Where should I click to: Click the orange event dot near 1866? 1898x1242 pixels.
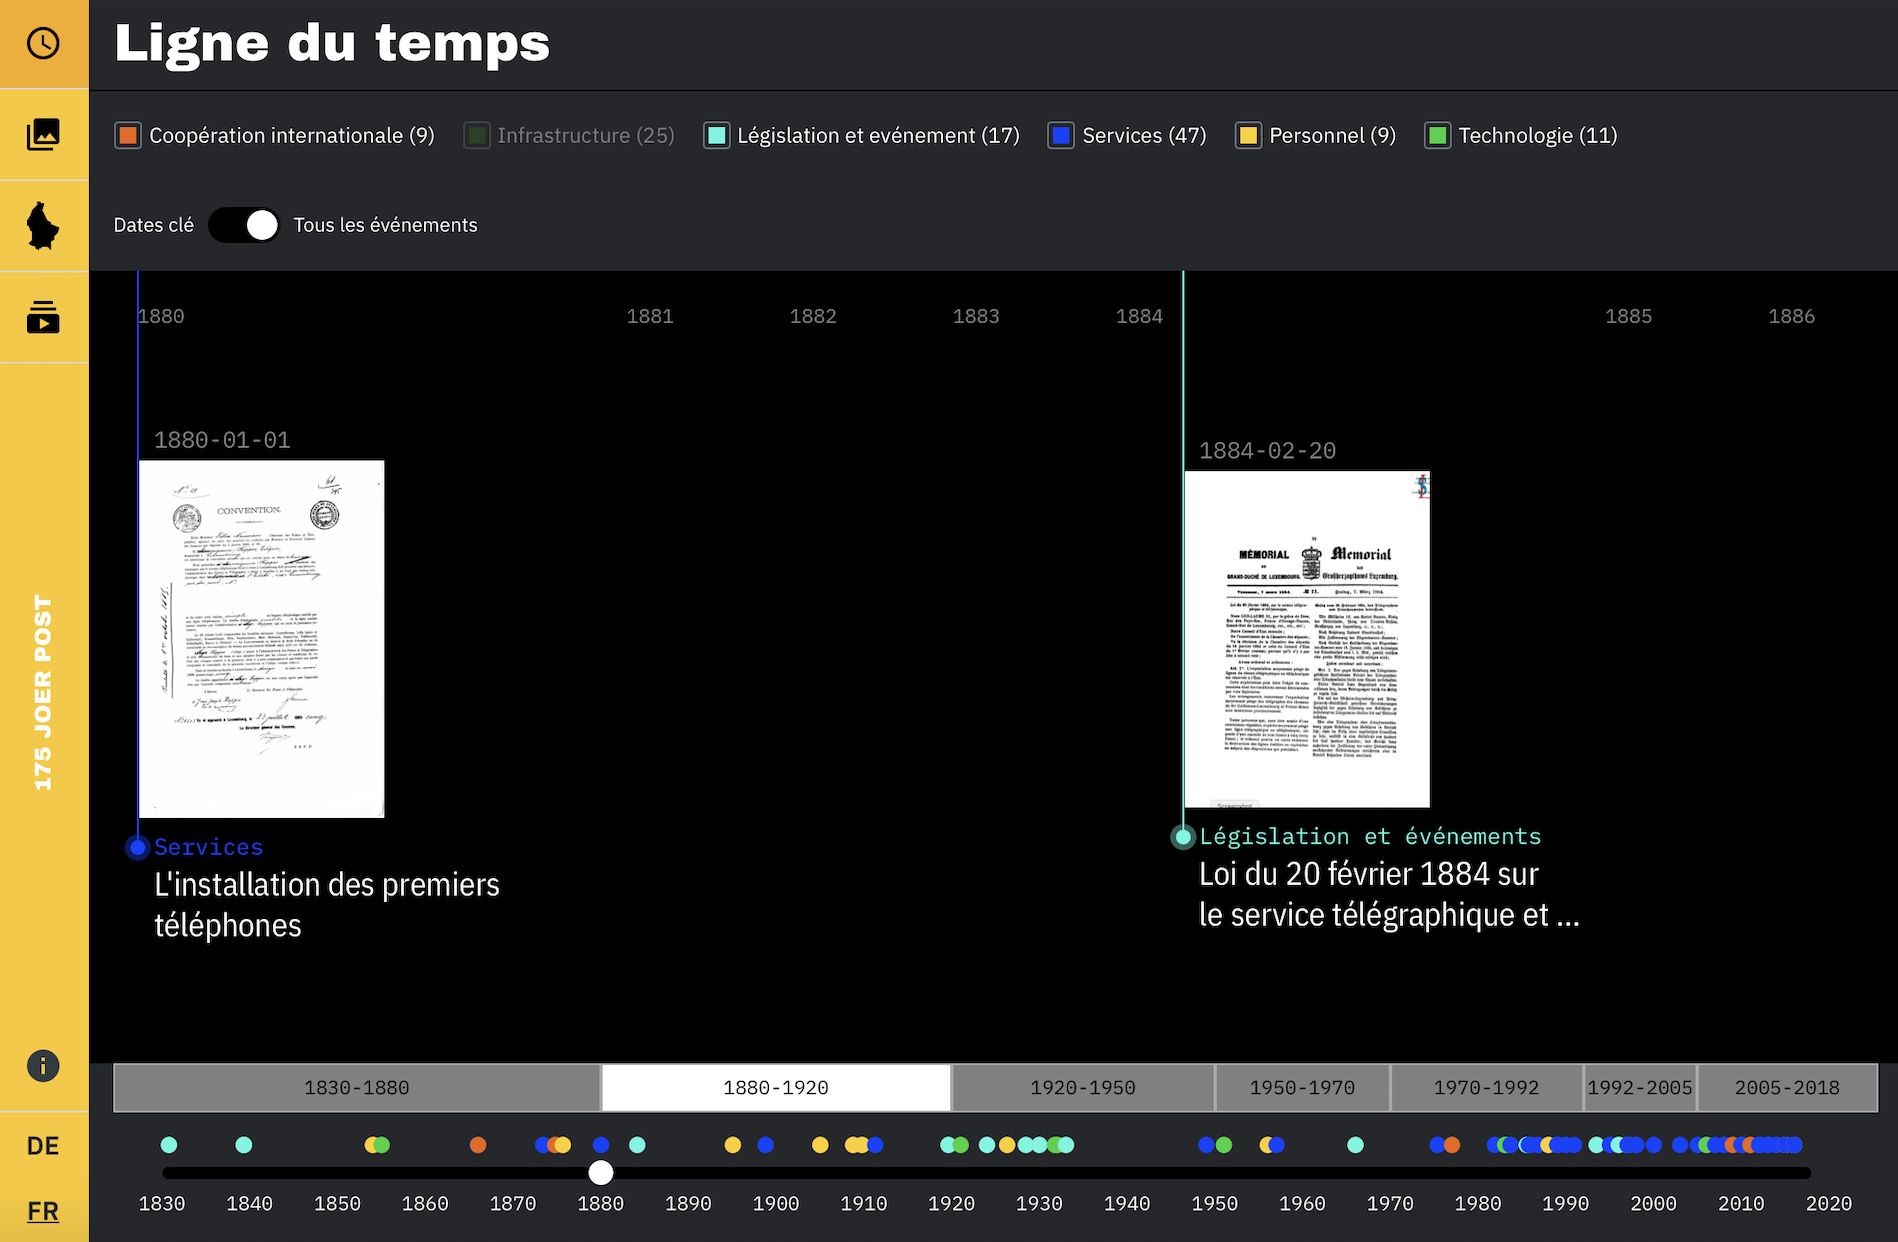(478, 1145)
